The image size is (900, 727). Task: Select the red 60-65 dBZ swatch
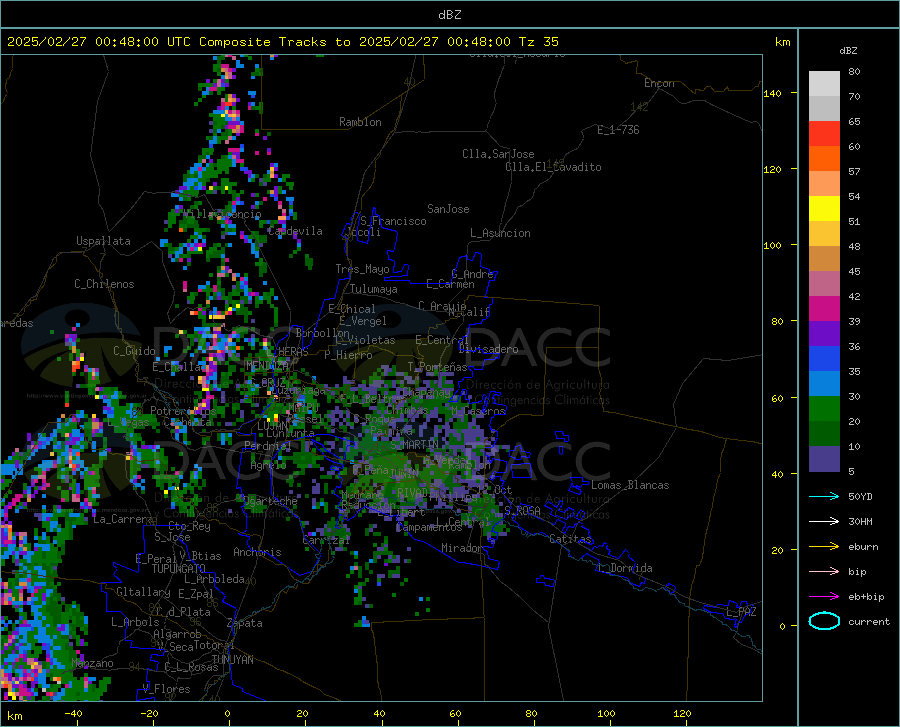[824, 134]
